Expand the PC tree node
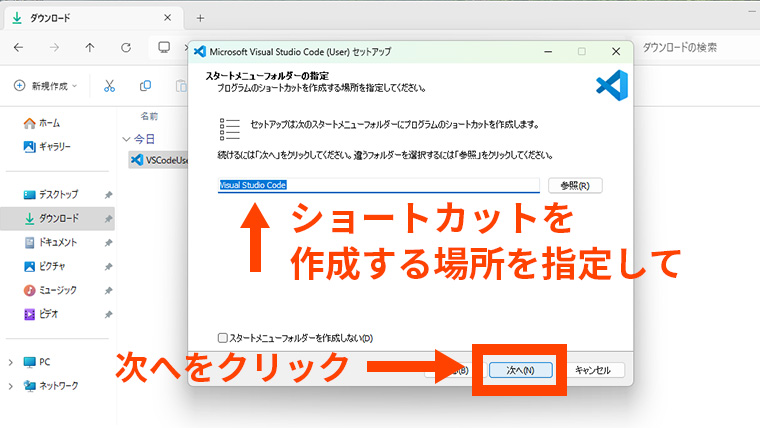 point(11,361)
